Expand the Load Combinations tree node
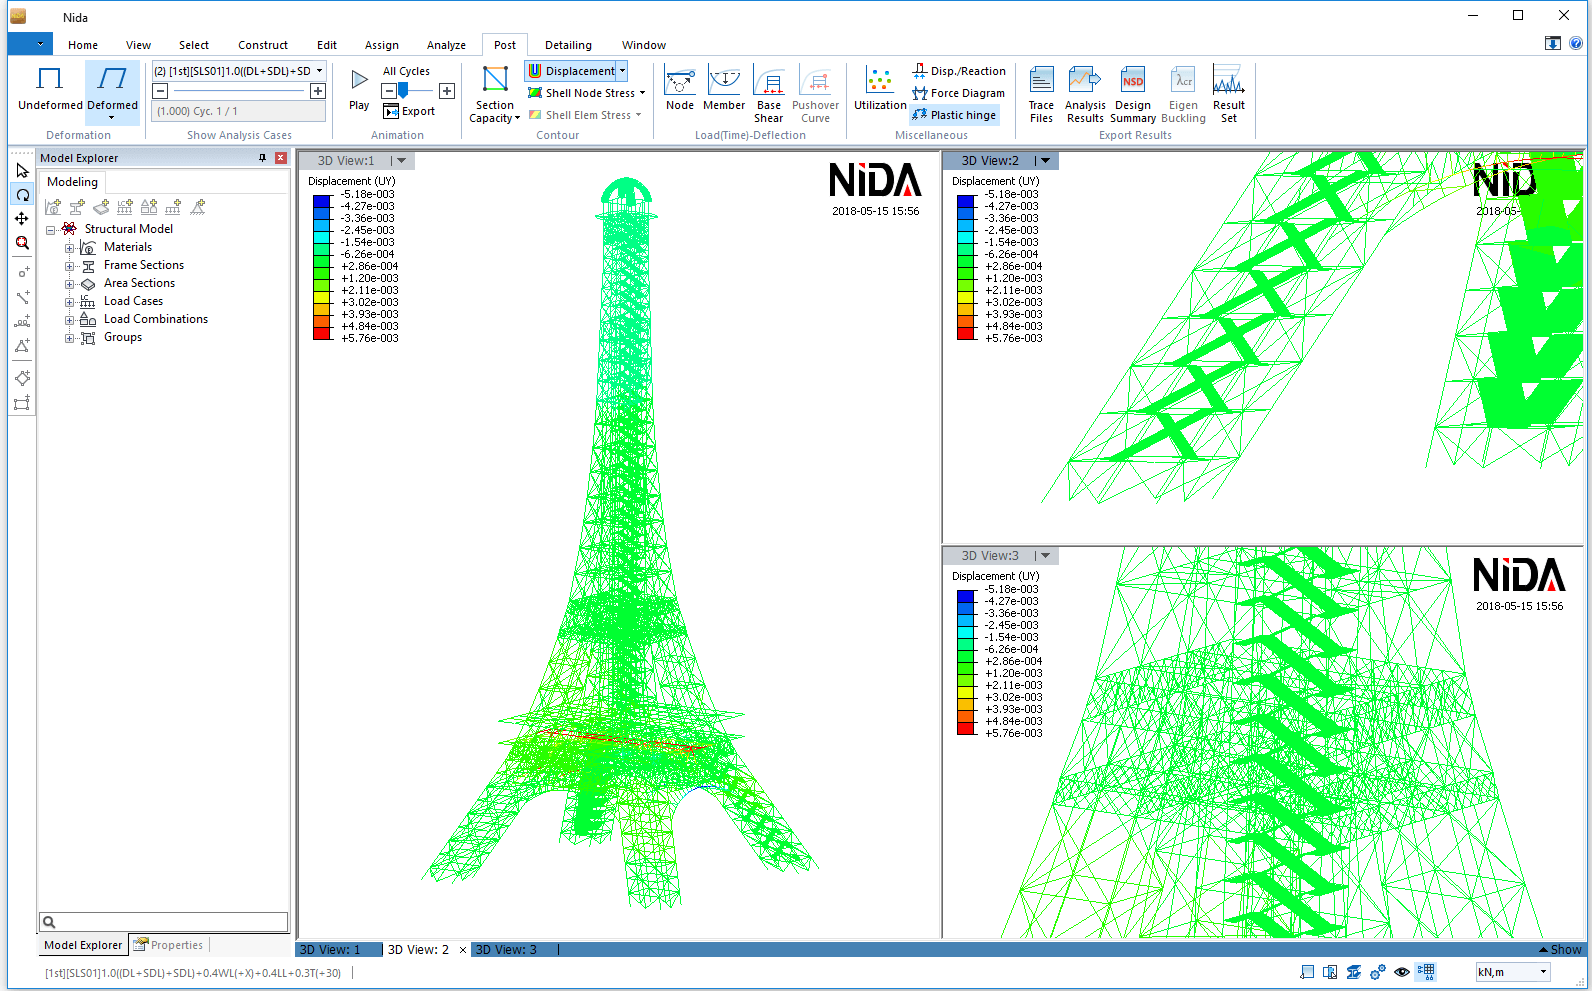Screen dimensions: 1592x991 point(69,319)
